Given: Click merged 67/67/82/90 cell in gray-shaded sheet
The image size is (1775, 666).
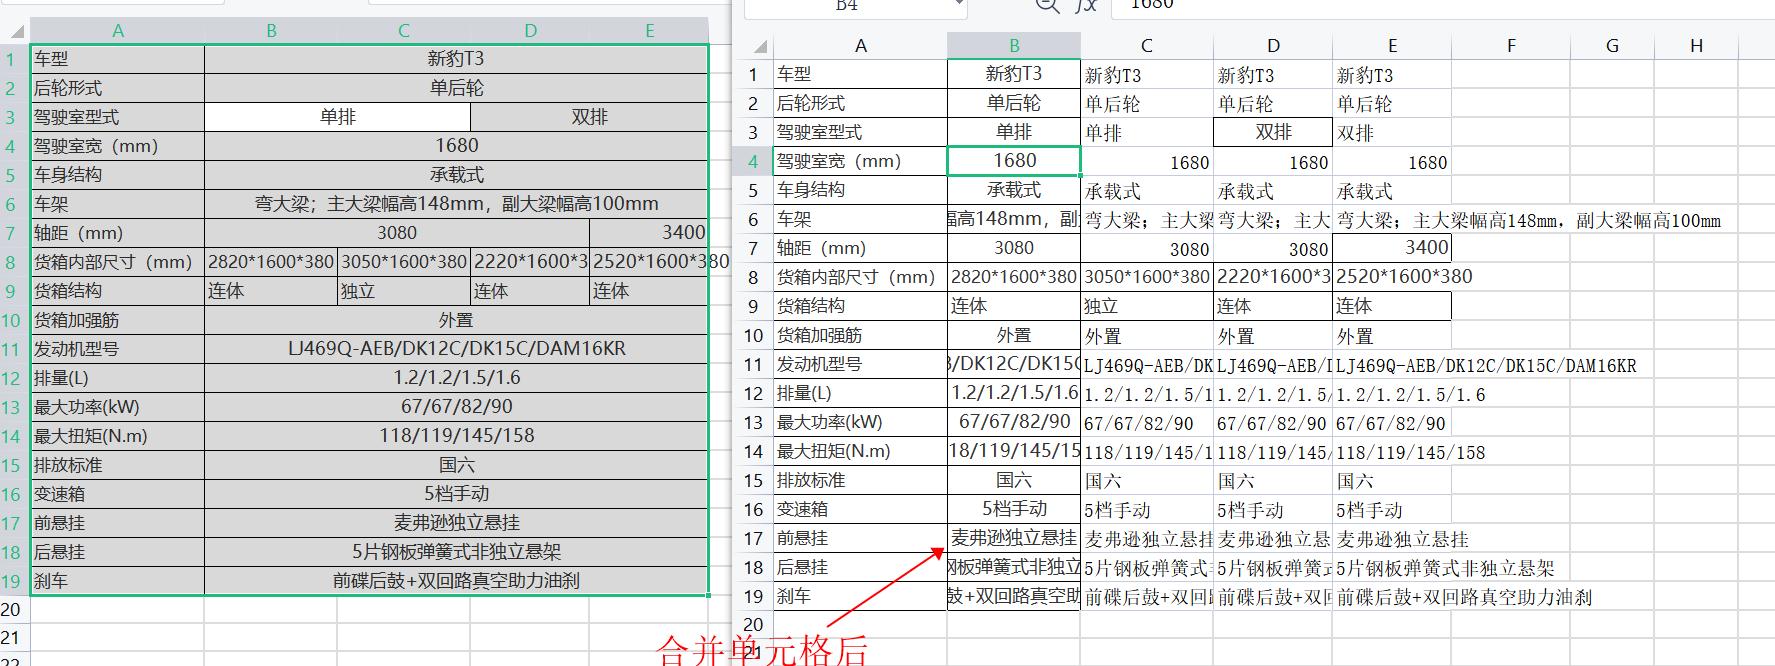Looking at the screenshot, I should [457, 407].
